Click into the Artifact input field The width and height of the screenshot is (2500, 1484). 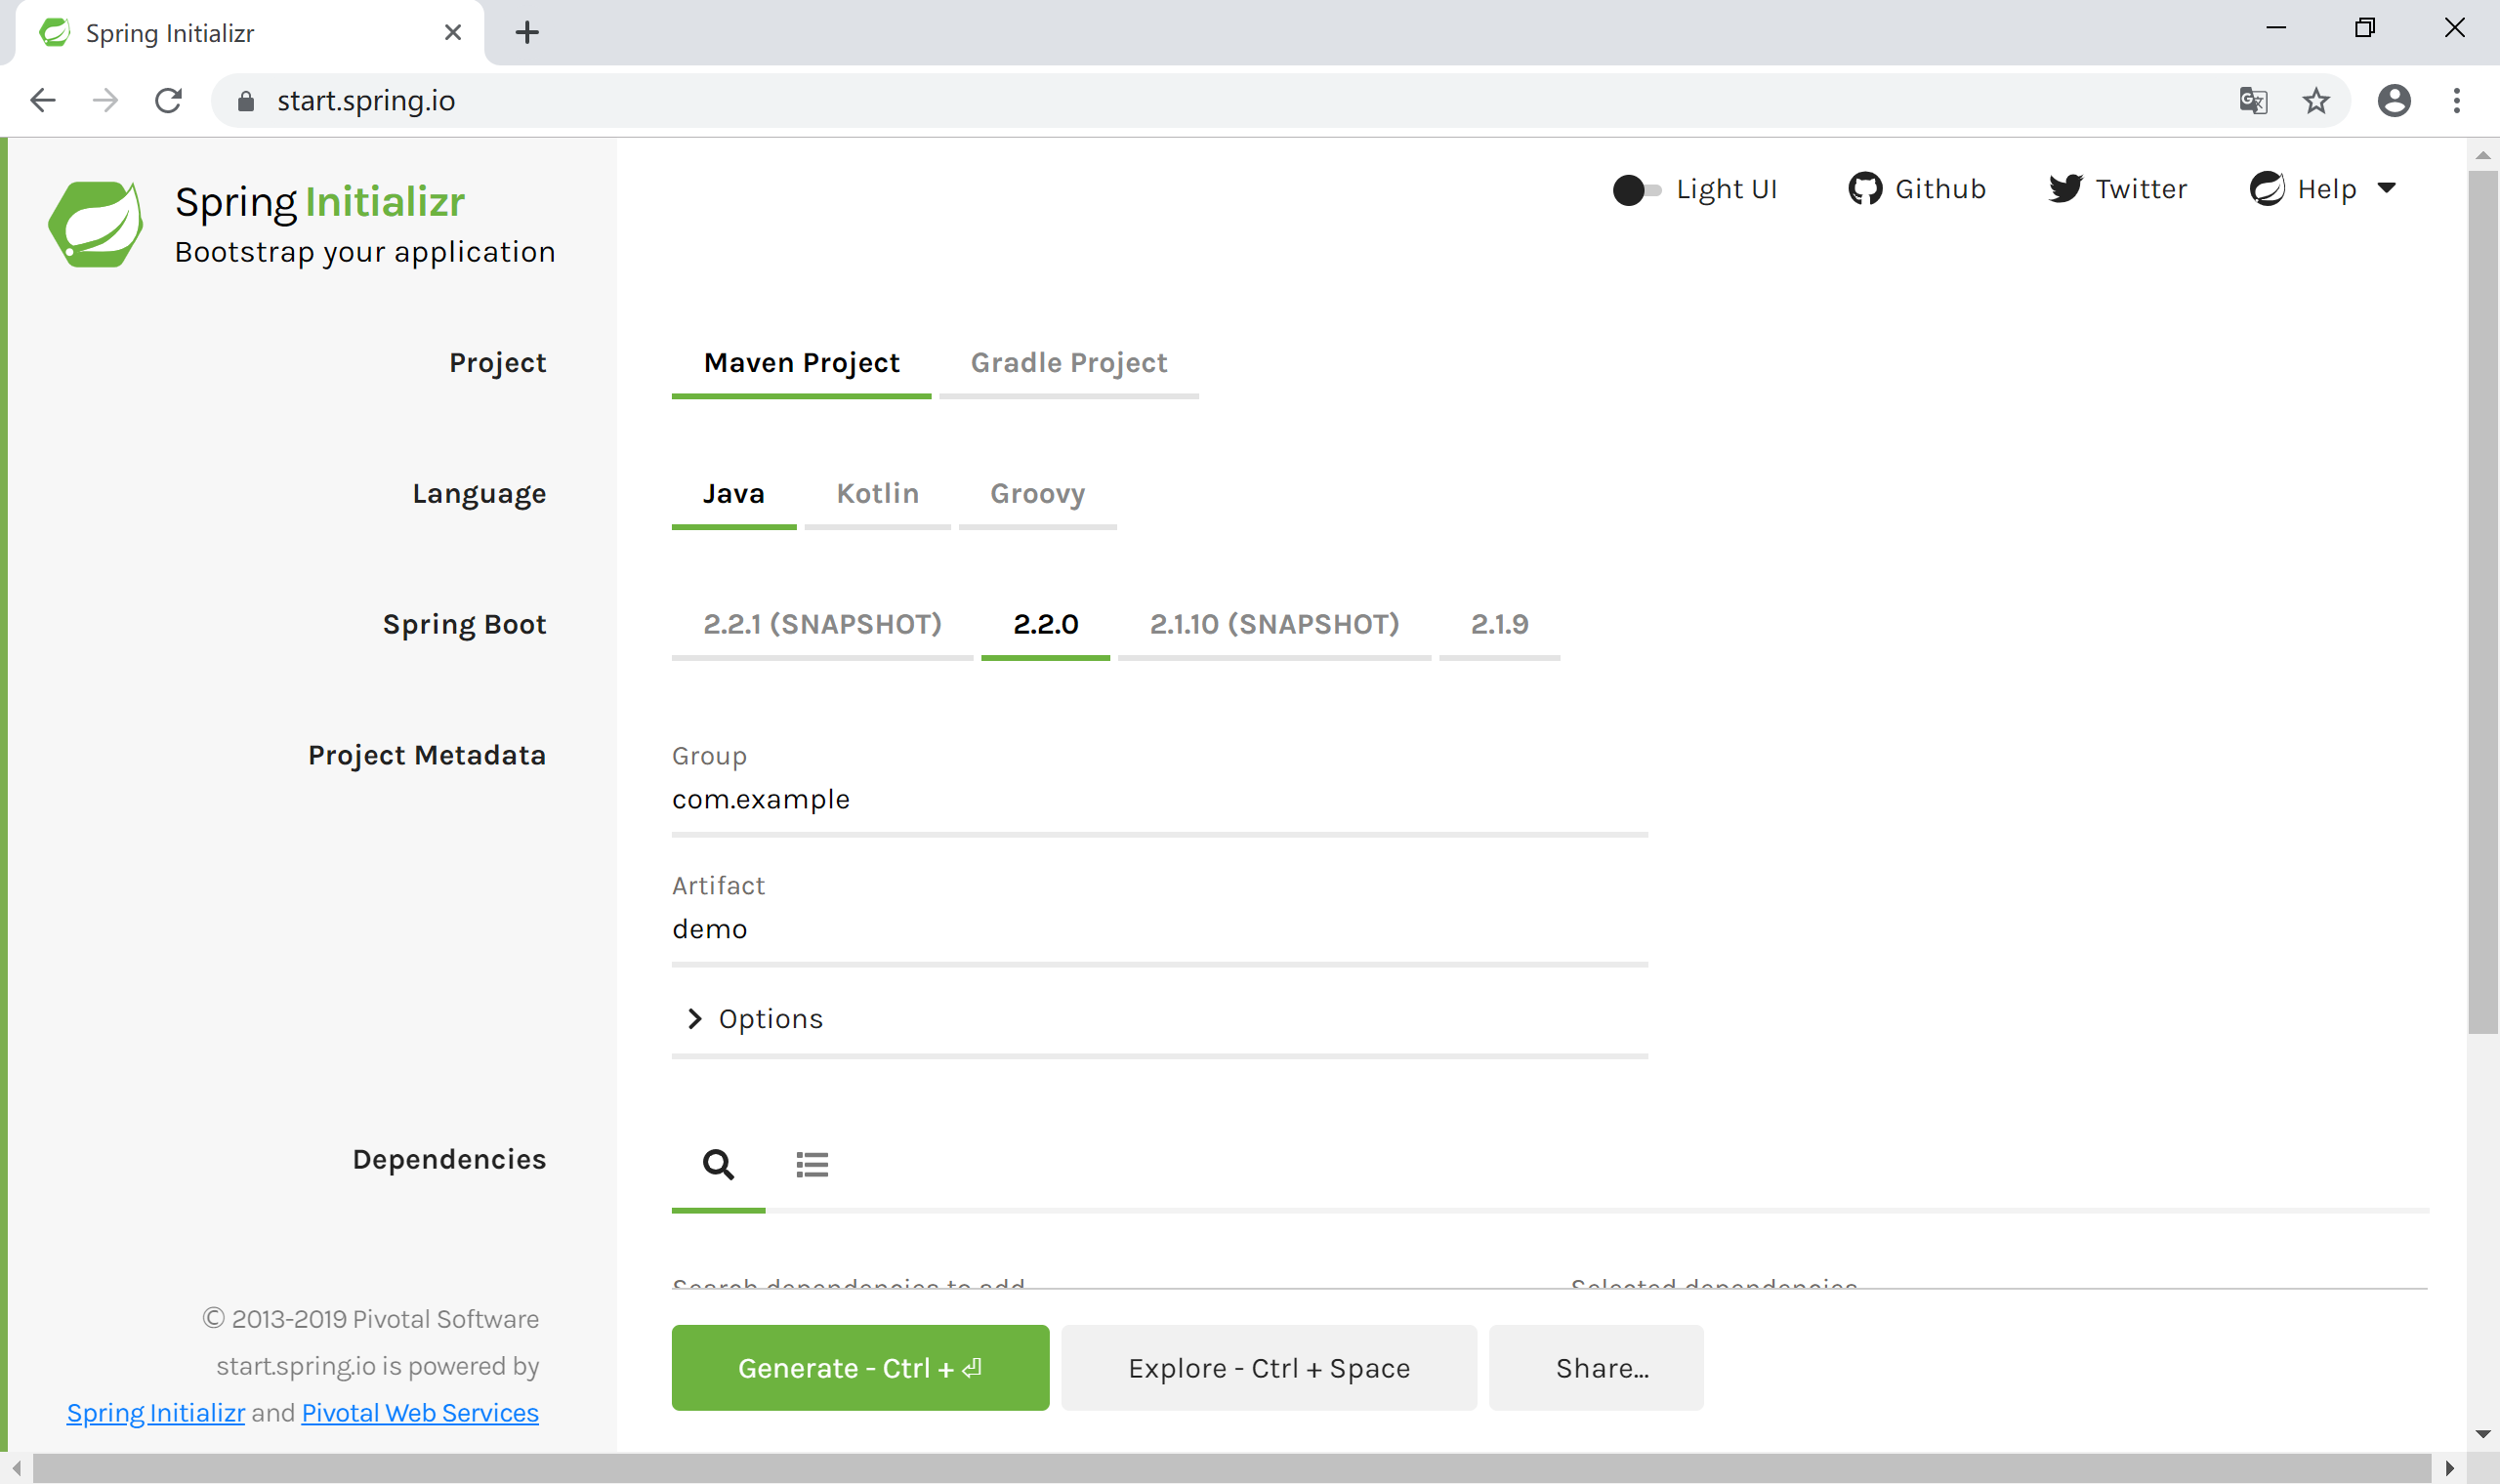(x=1158, y=930)
